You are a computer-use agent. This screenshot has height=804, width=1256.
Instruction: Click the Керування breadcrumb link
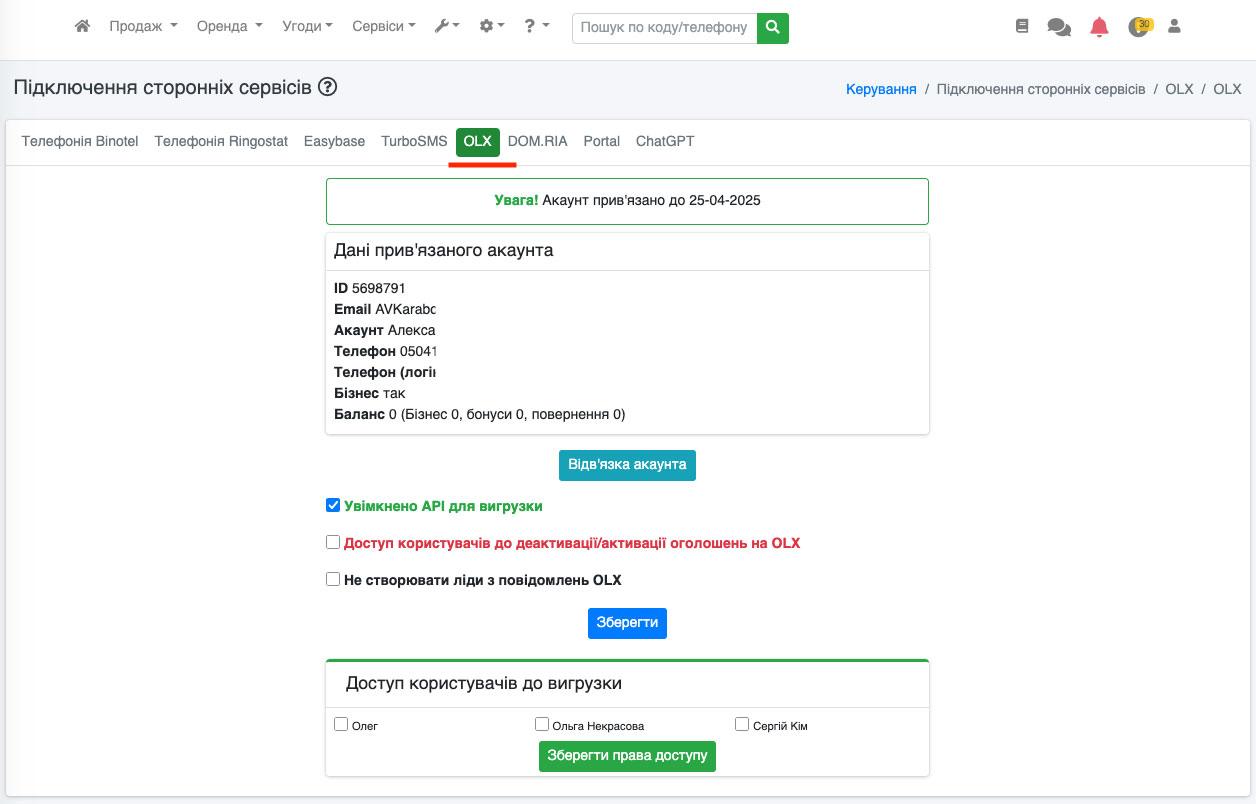[881, 89]
